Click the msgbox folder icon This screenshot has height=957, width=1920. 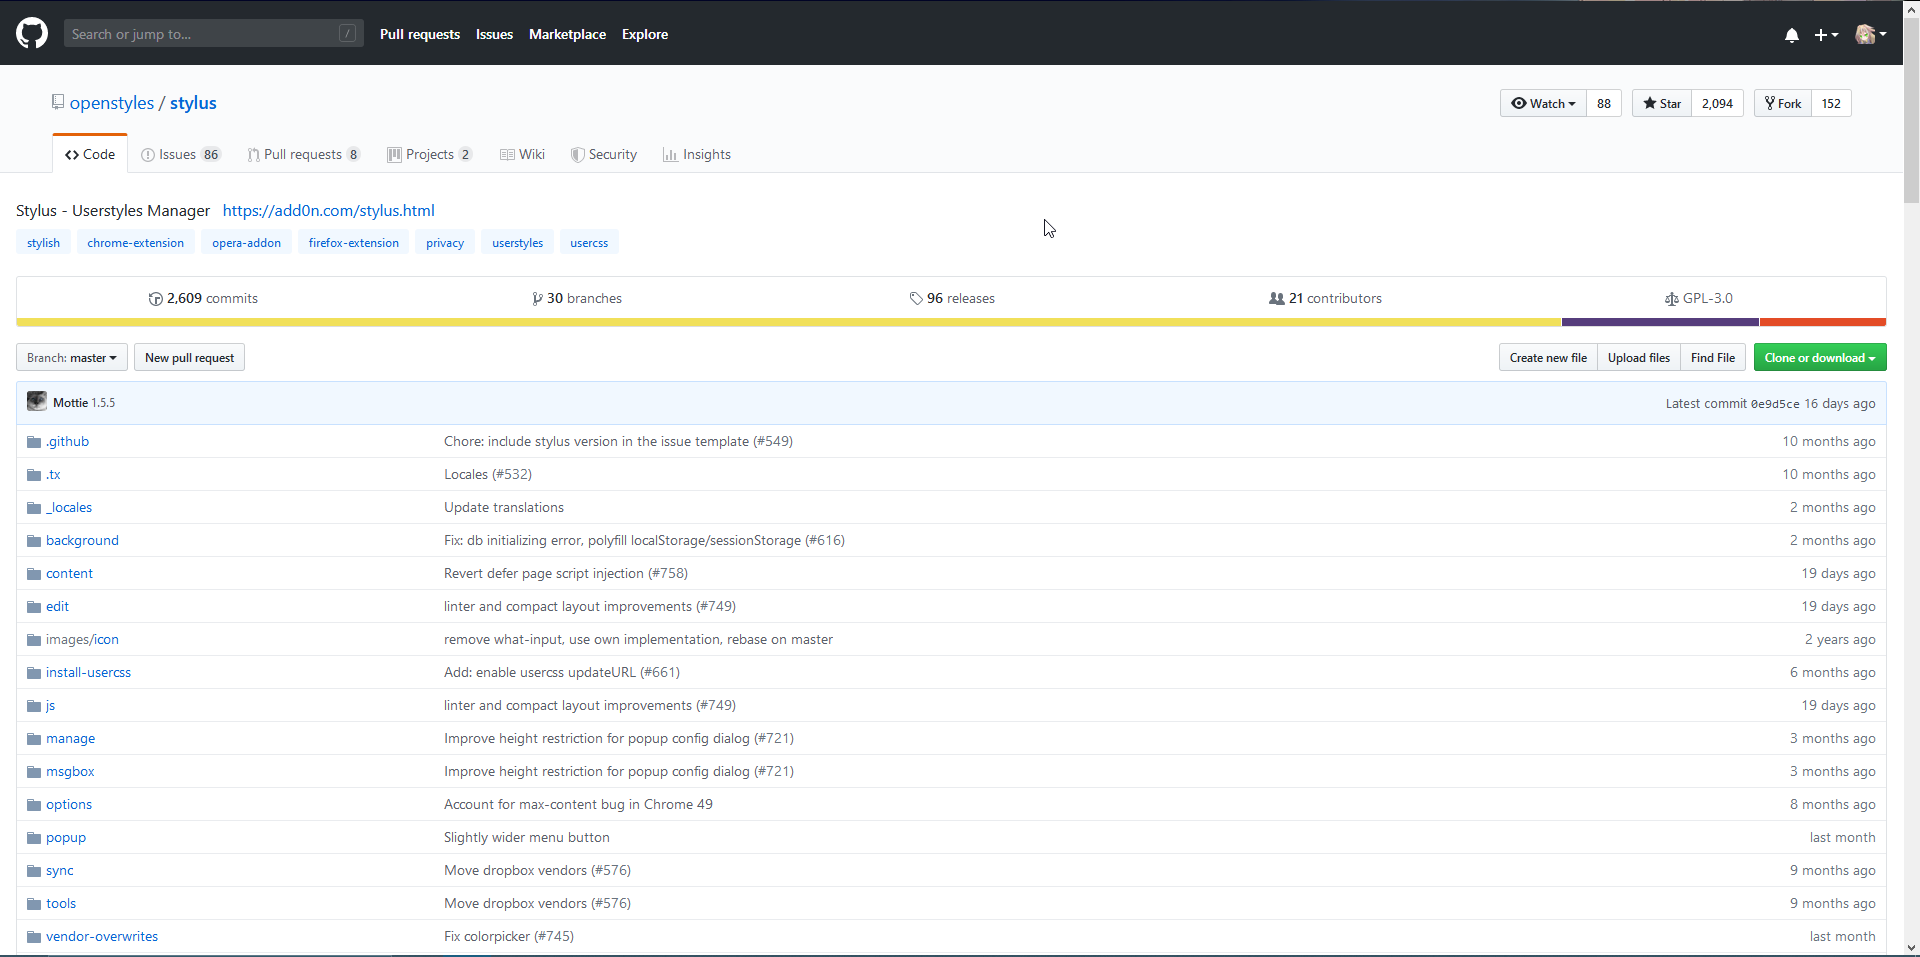click(34, 772)
